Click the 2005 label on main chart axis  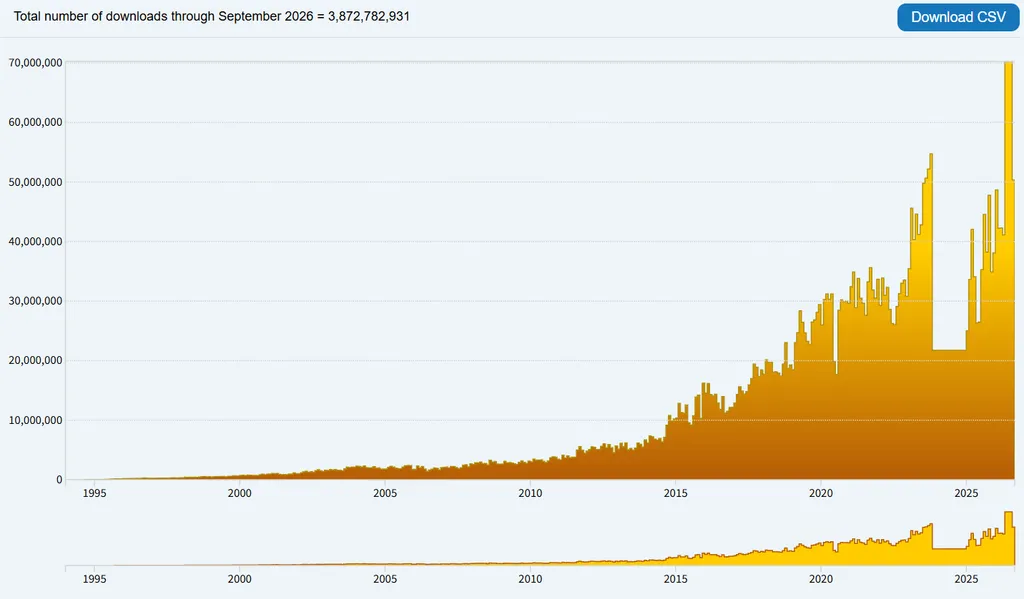385,493
